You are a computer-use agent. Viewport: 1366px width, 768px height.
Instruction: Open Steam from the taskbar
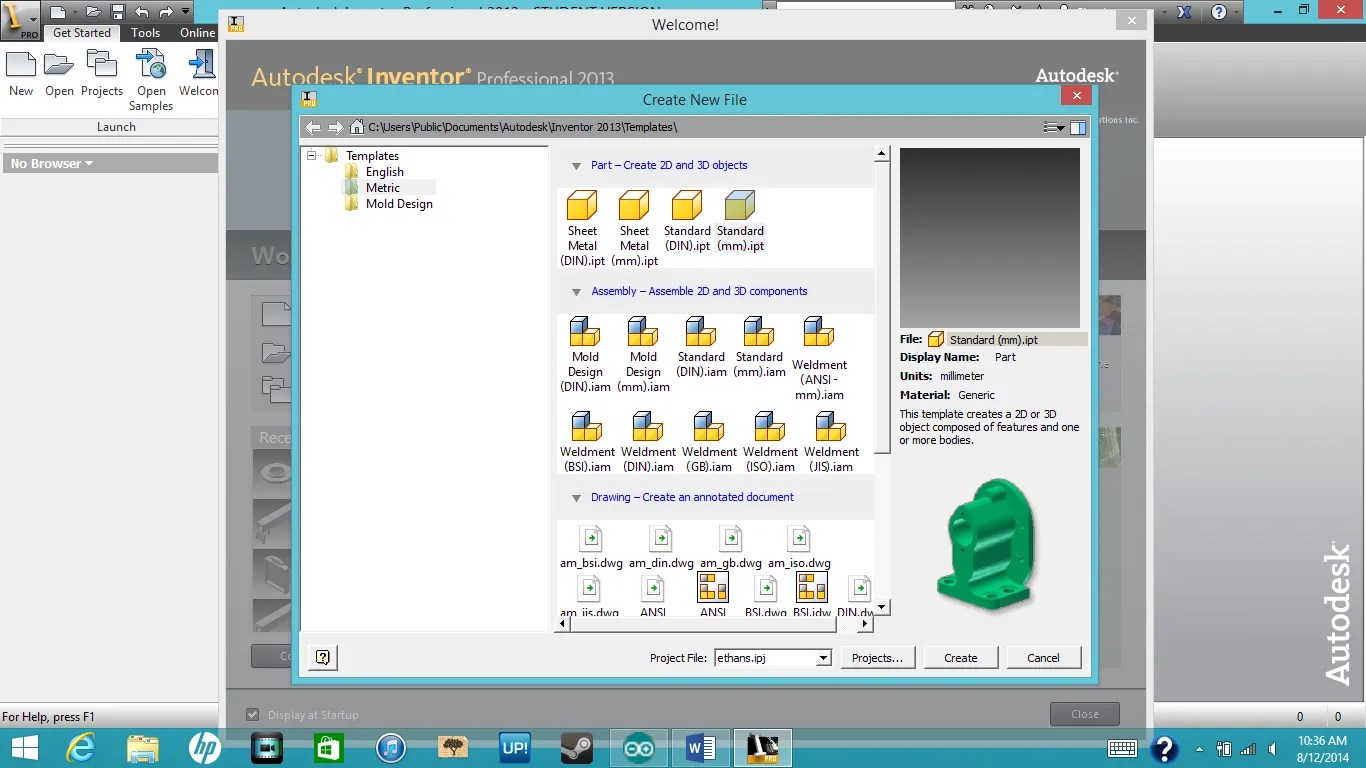click(576, 747)
